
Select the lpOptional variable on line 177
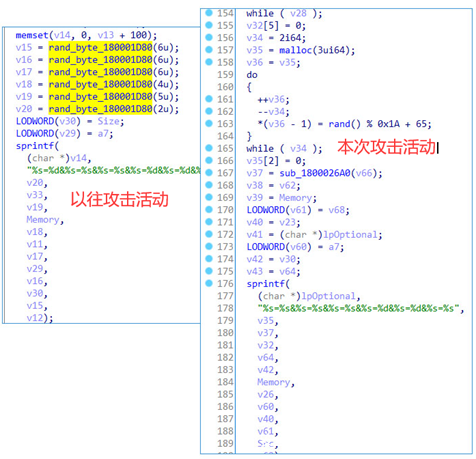click(x=328, y=296)
